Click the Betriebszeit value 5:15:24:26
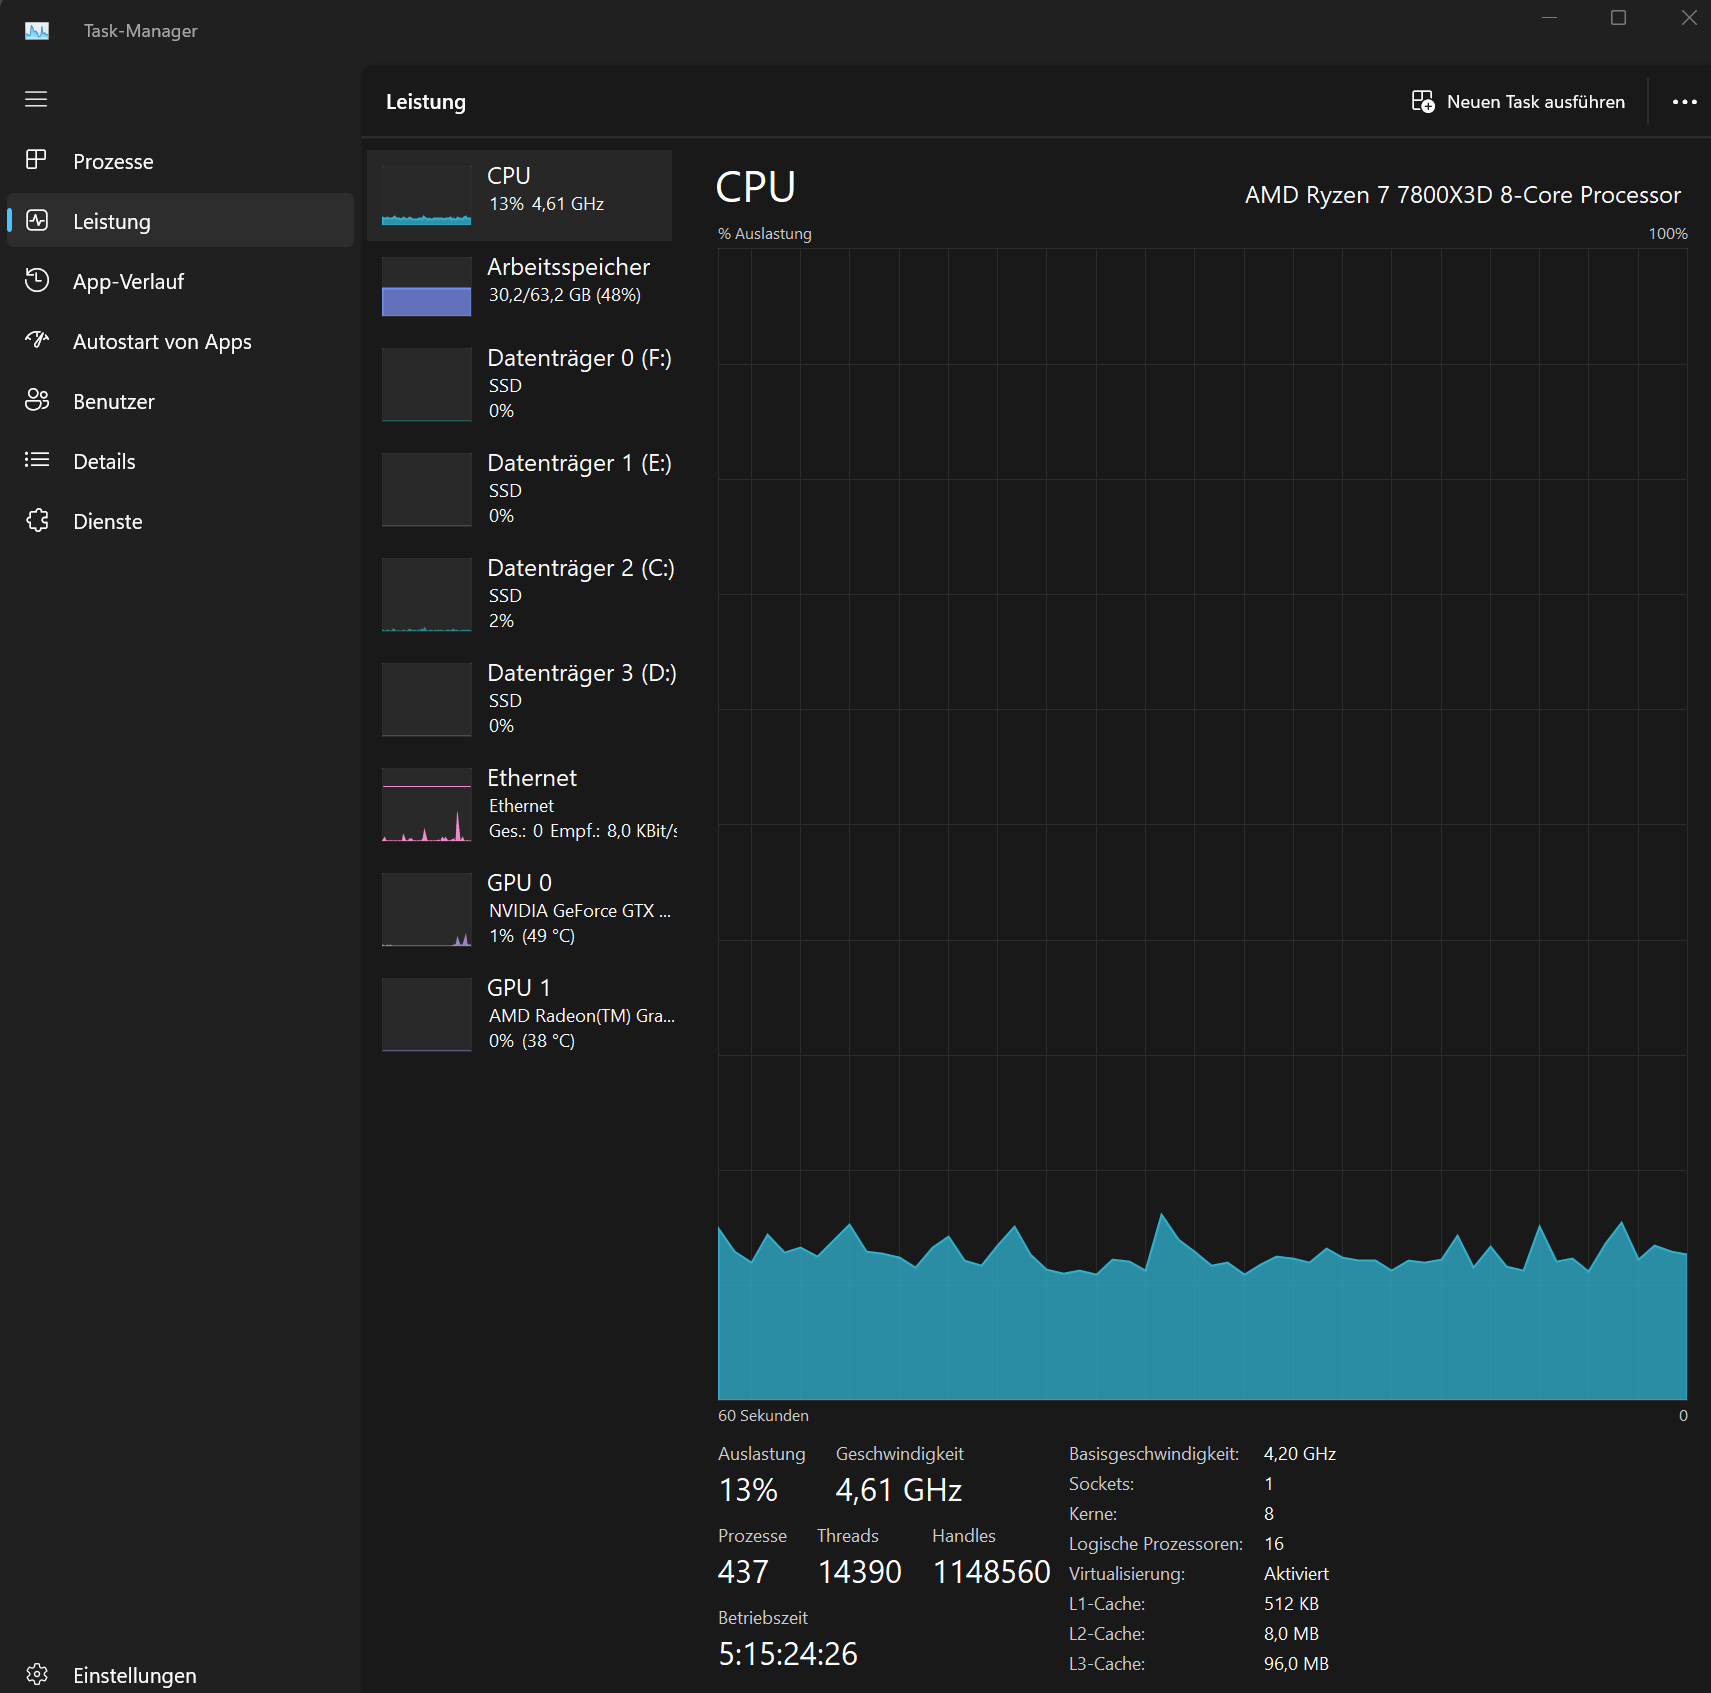The image size is (1711, 1693). pyautogui.click(x=788, y=1654)
